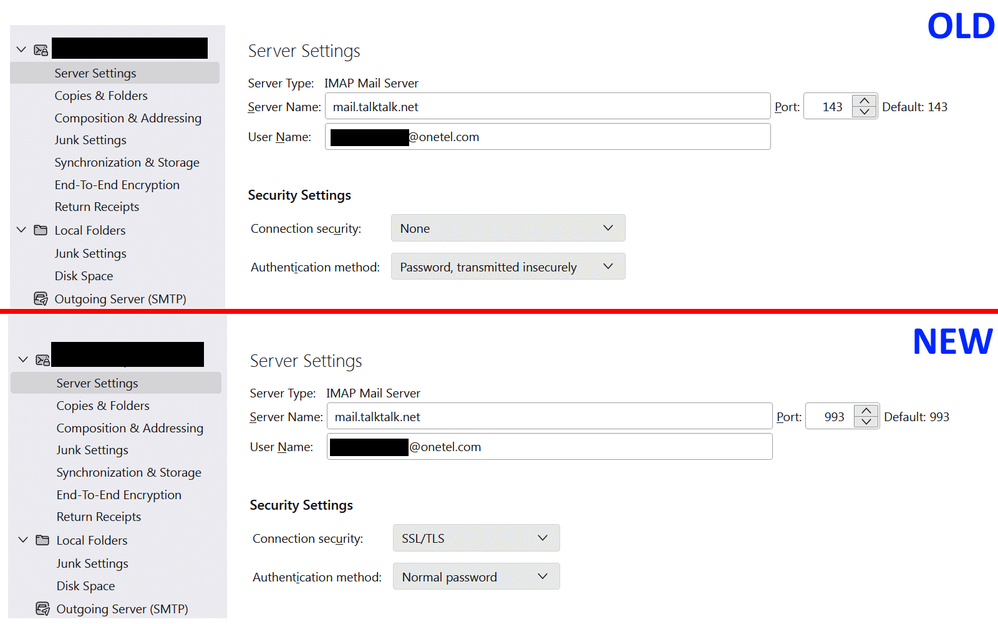
Task: Click the Outgoing Server (SMTP) icon in NEW panel
Action: tap(41, 608)
